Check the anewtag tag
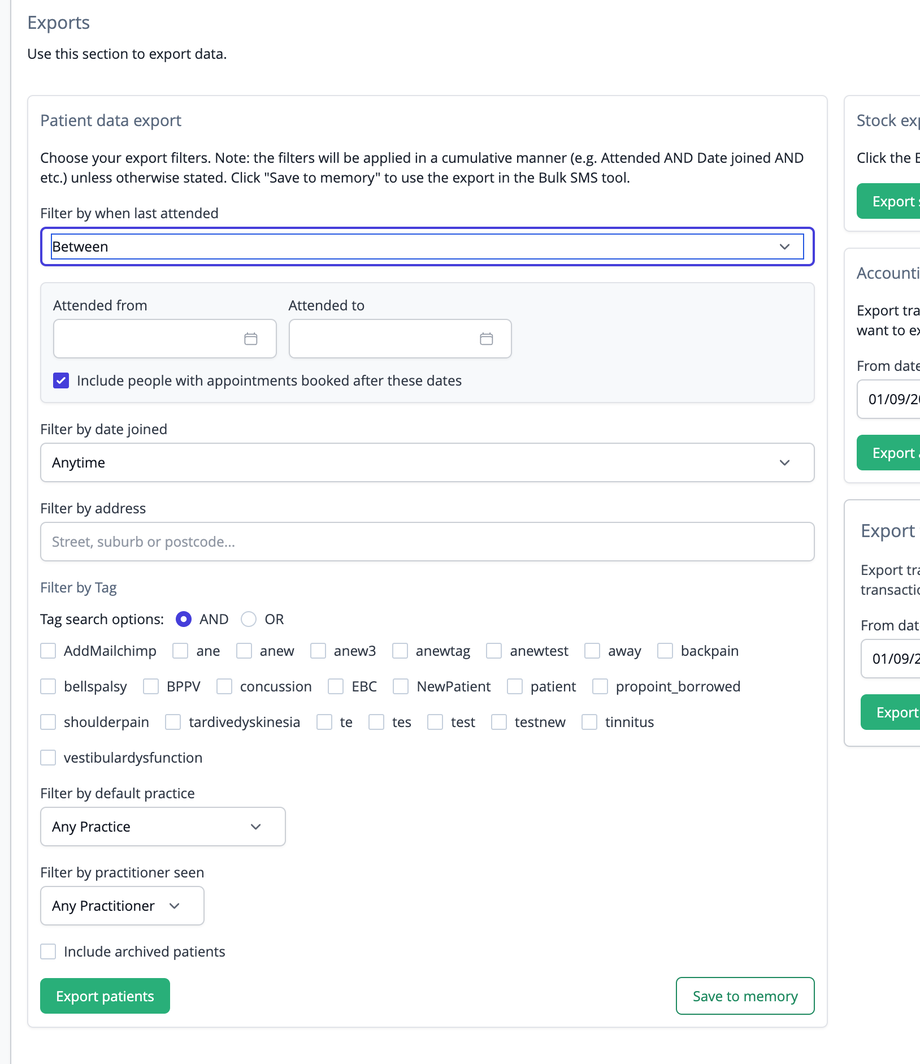This screenshot has width=920, height=1064. pos(400,651)
